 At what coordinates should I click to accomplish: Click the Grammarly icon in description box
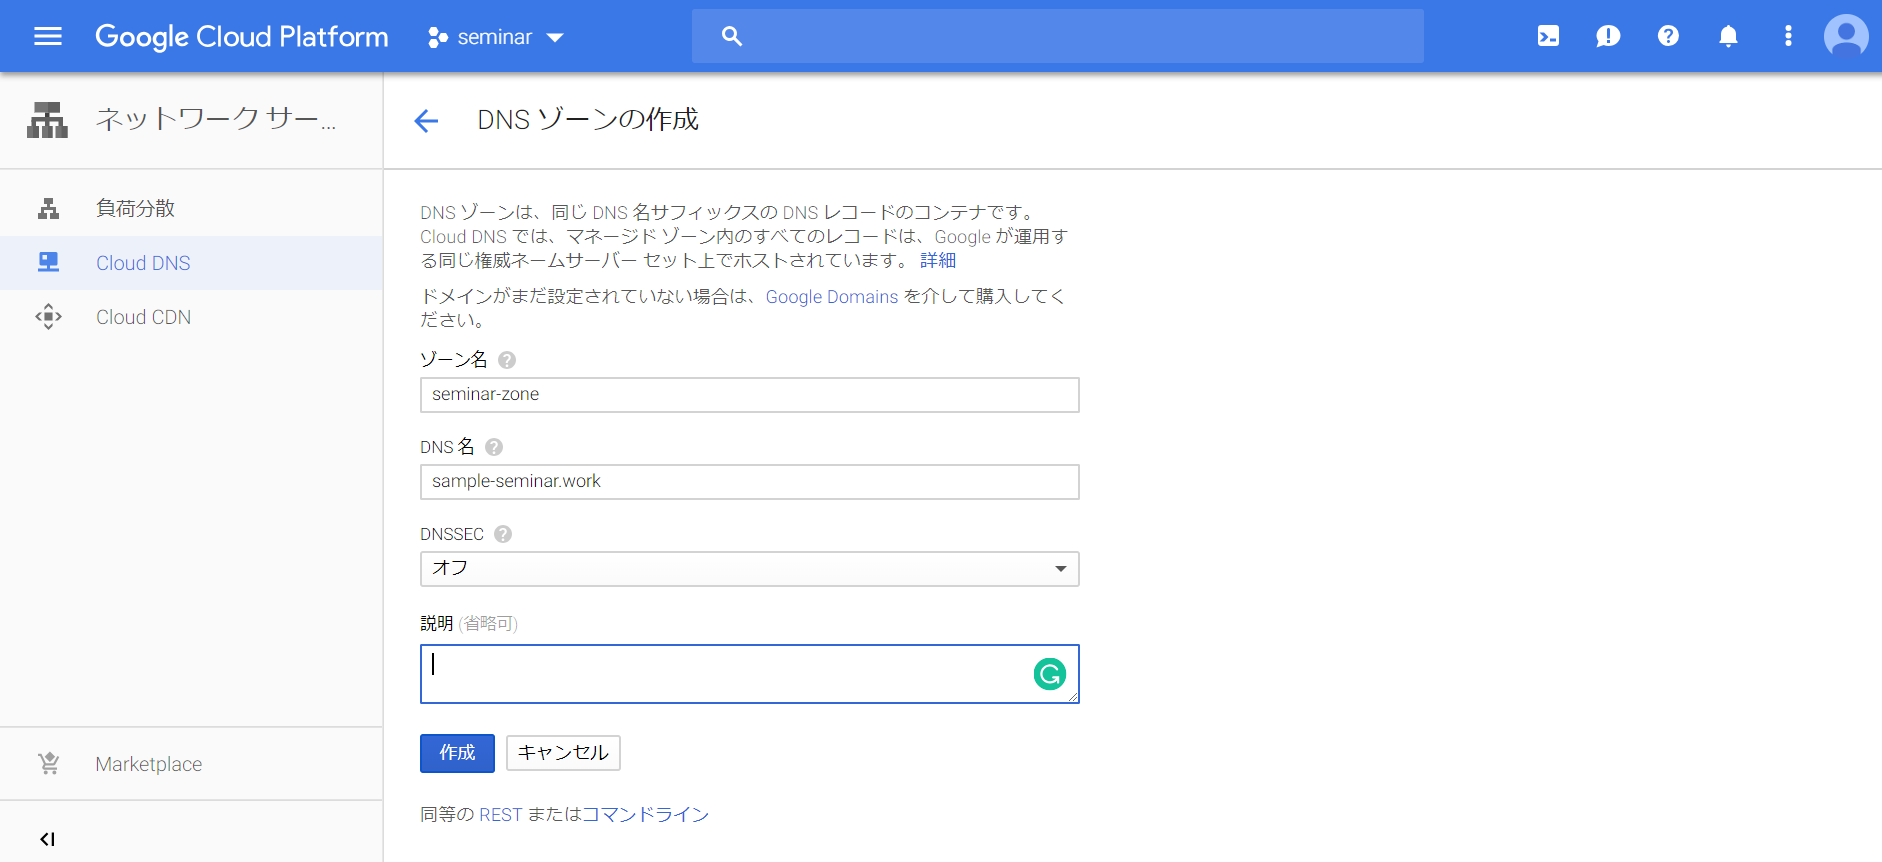pos(1050,675)
